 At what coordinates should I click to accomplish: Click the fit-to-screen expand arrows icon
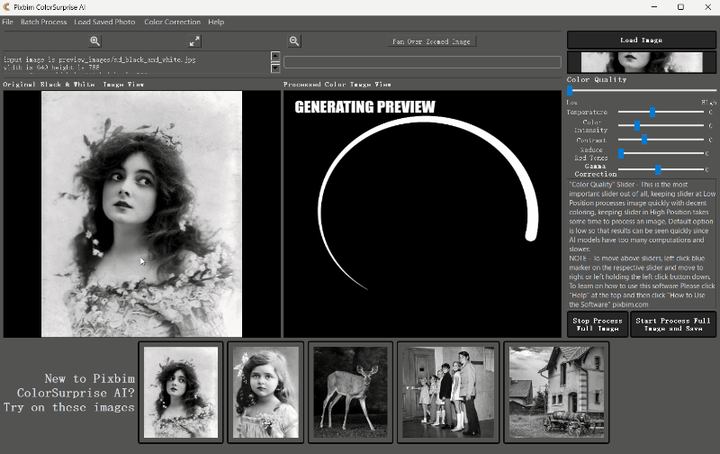[195, 41]
